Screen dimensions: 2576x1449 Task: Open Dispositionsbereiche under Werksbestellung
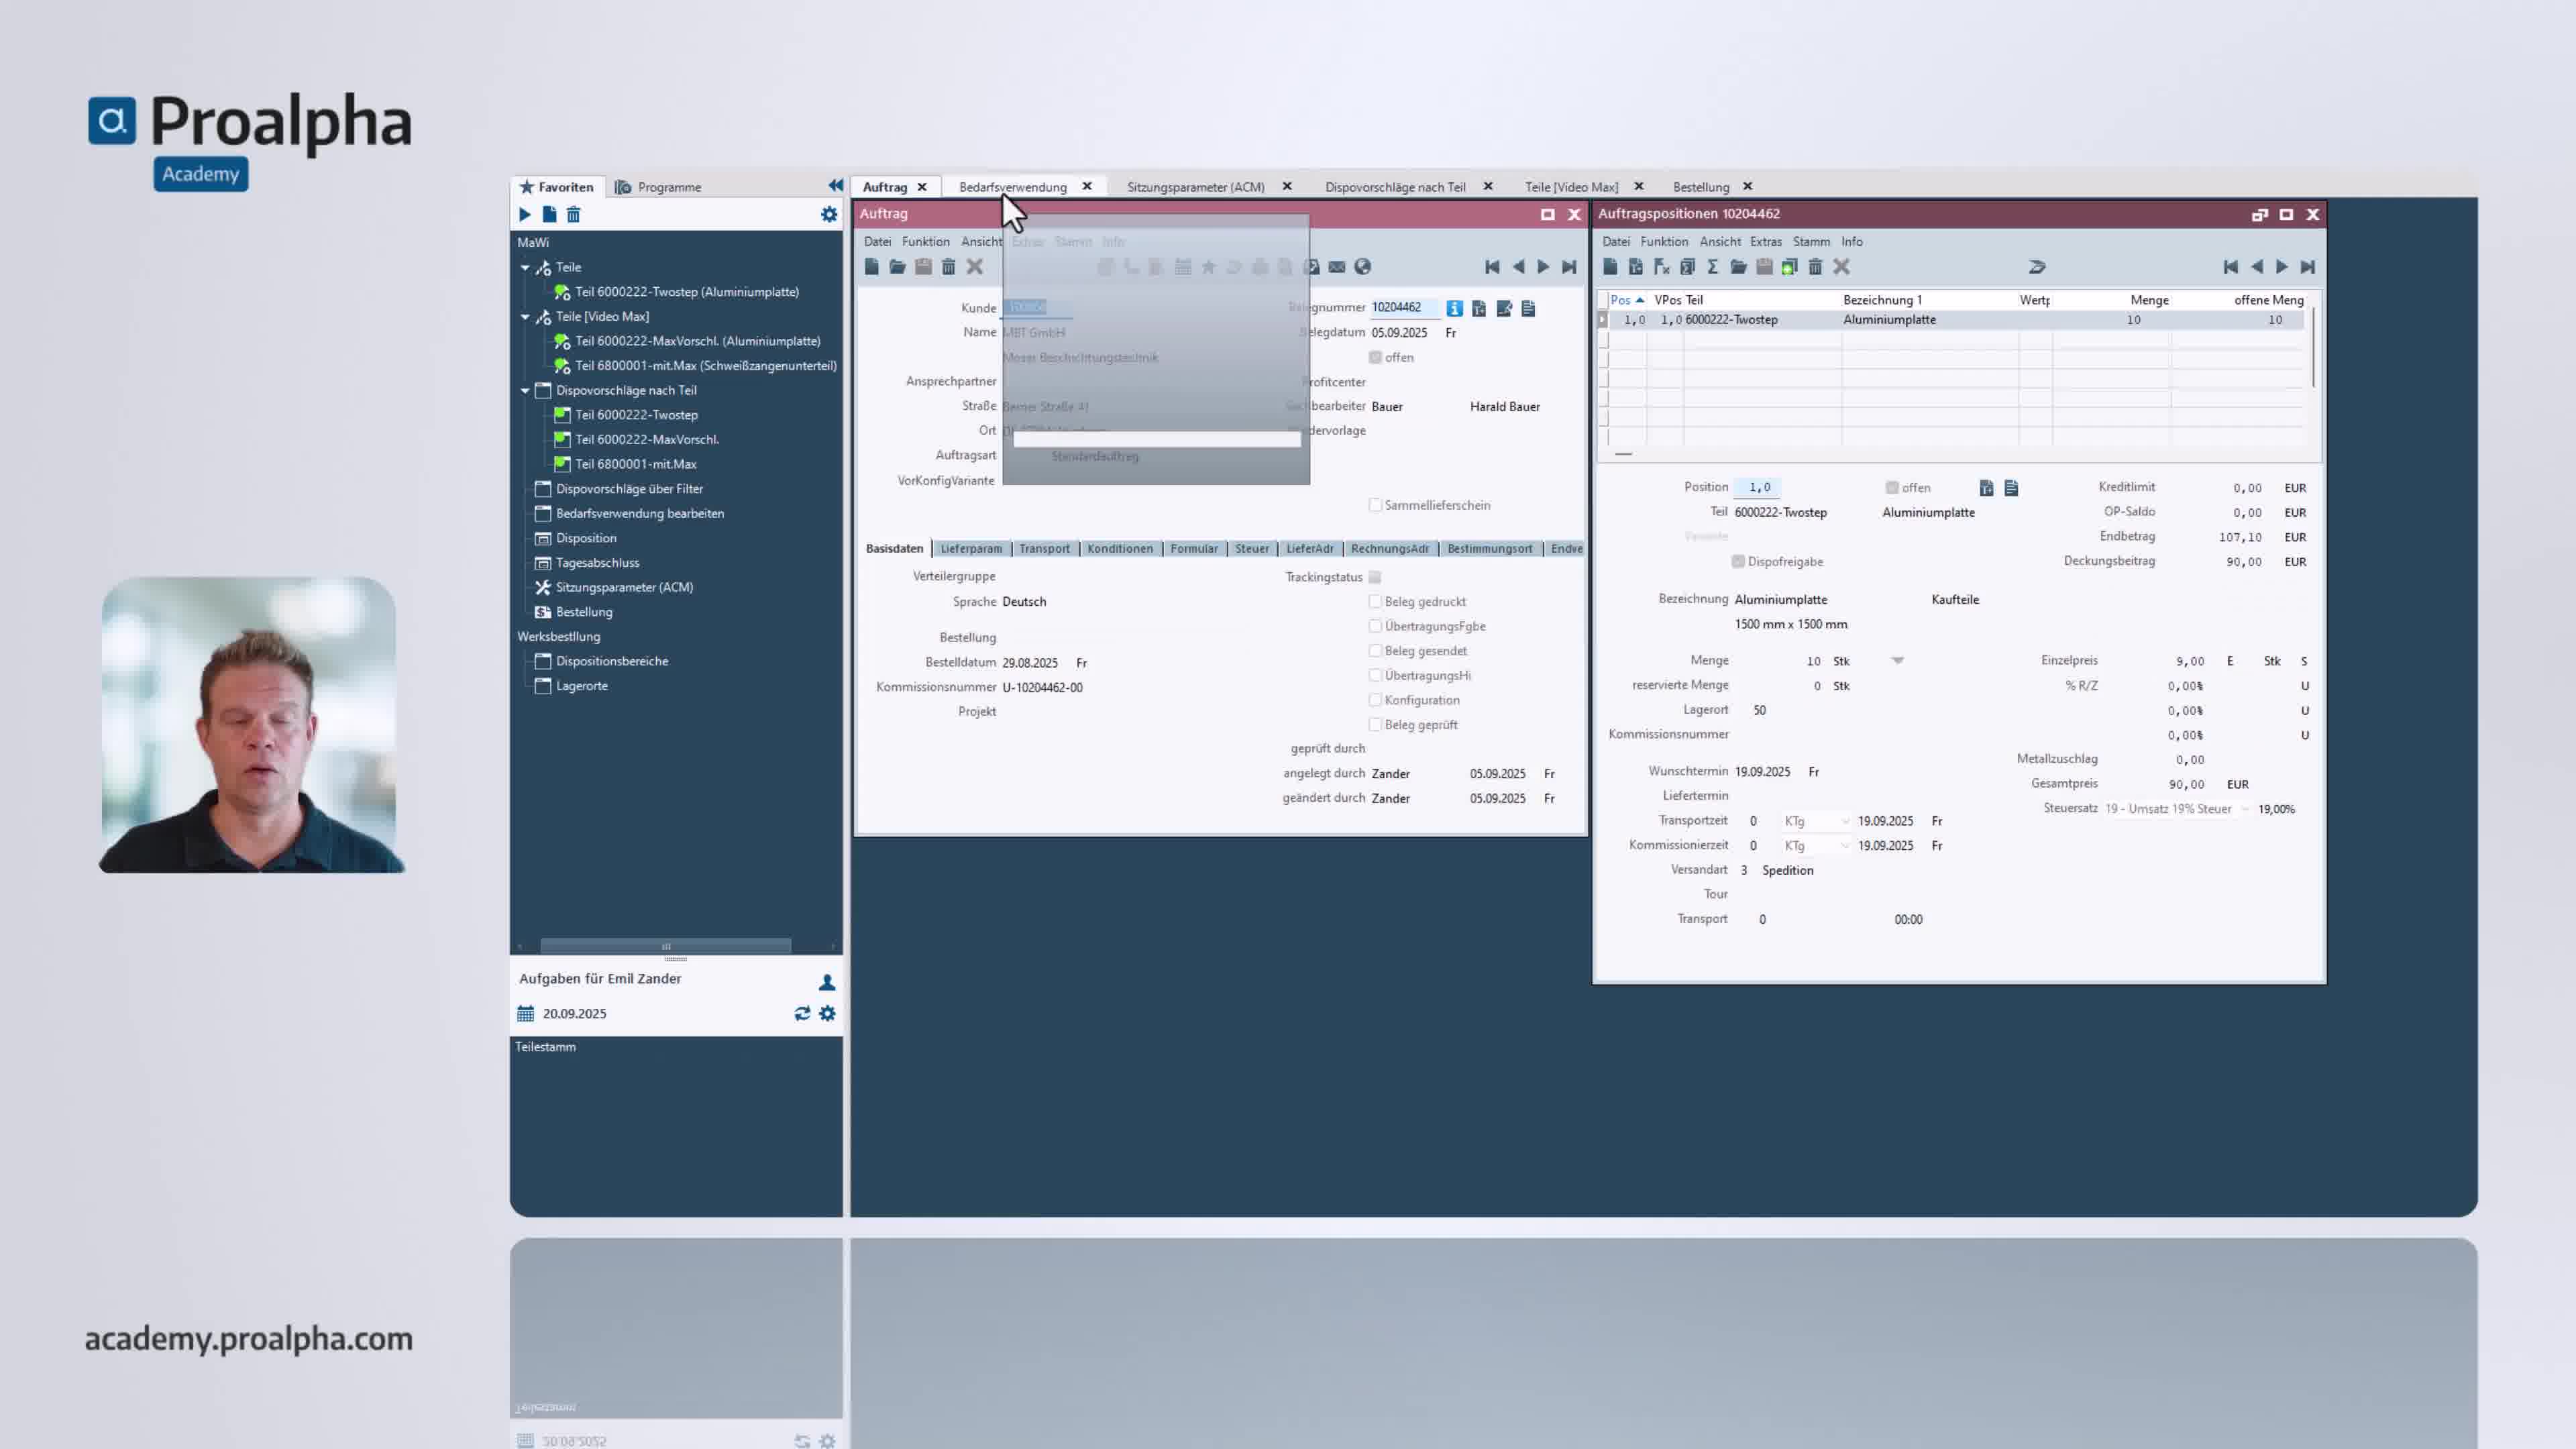click(x=611, y=661)
